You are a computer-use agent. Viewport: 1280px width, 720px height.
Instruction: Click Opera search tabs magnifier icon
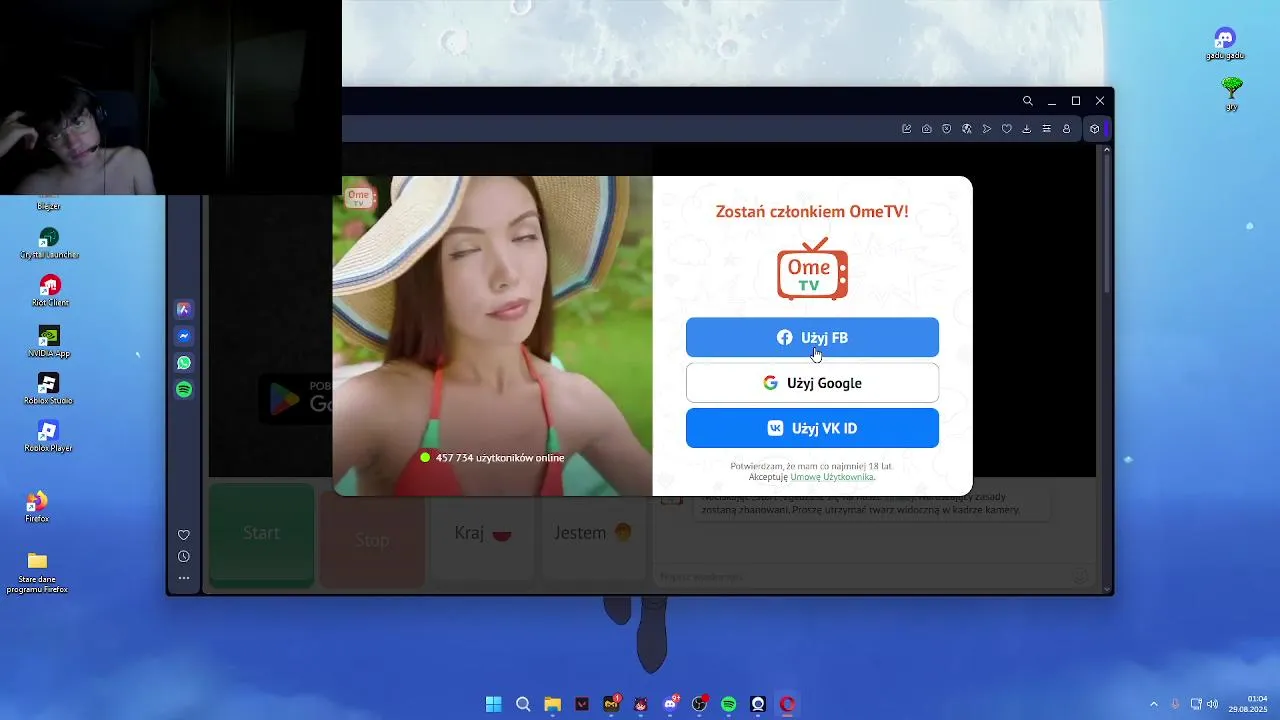[x=1028, y=101]
